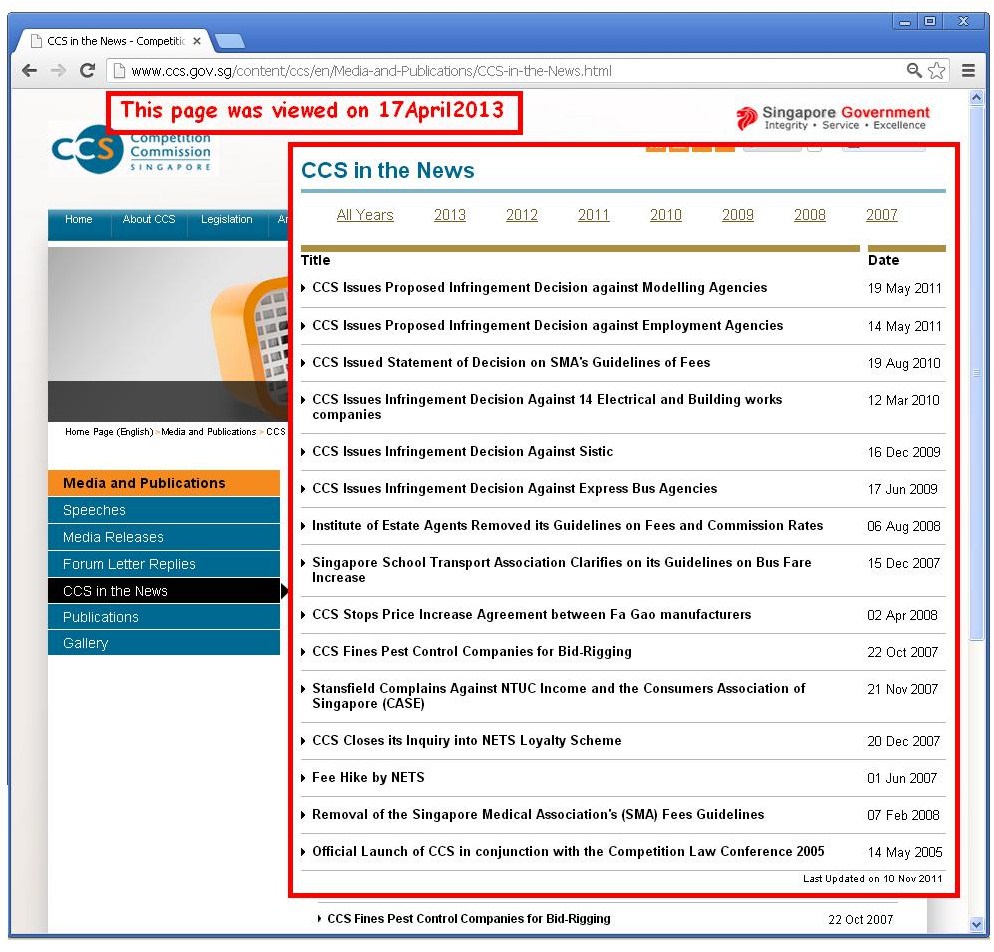Filter news by year 2013
This screenshot has height=952, width=994.
449,215
